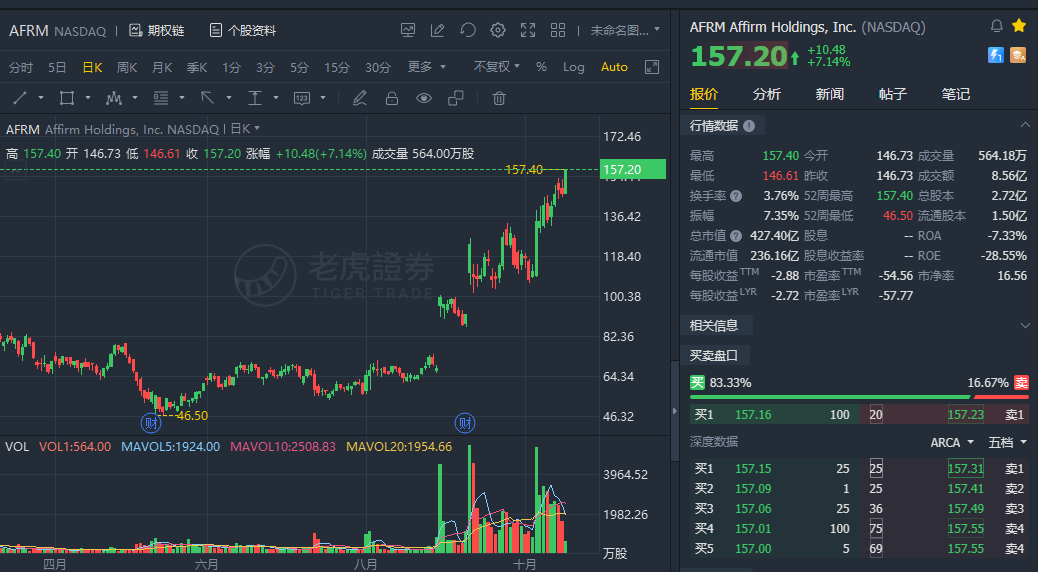Open 个股资料 stock profile
Viewport: 1038px width, 572px height.
pyautogui.click(x=243, y=30)
